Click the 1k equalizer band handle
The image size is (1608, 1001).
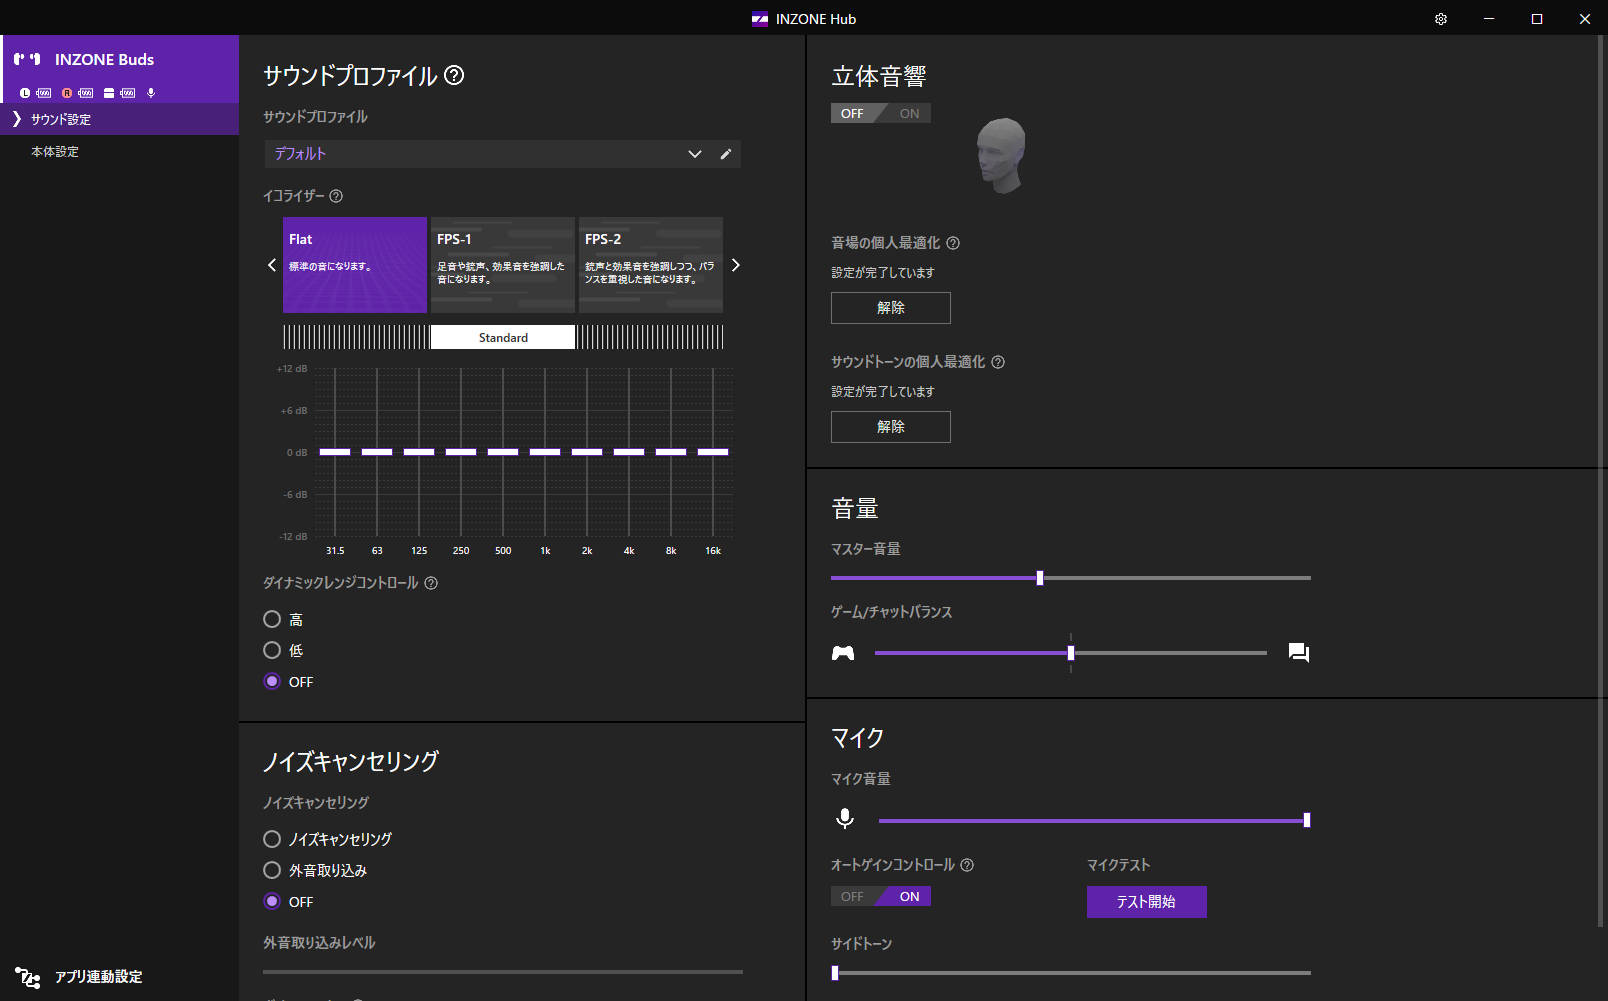pos(545,452)
